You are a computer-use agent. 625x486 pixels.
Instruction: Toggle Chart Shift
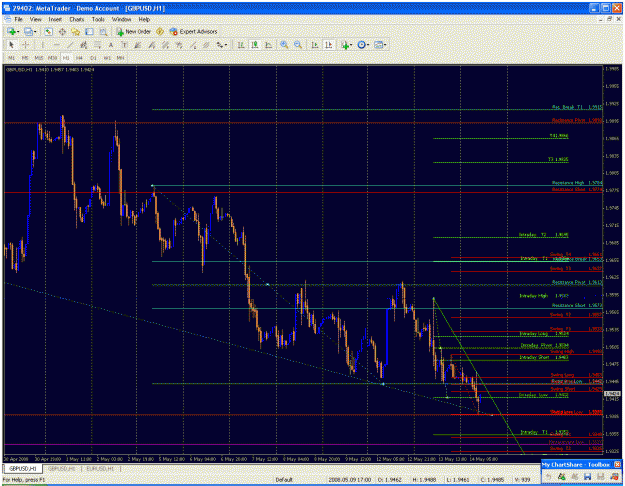329,45
